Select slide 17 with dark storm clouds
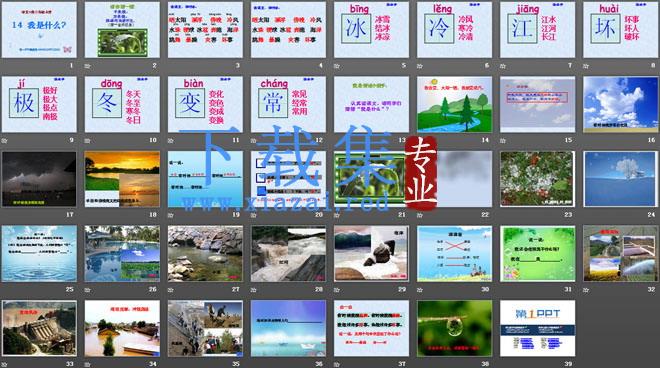Viewport: 660px width, 368px height. click(39, 179)
